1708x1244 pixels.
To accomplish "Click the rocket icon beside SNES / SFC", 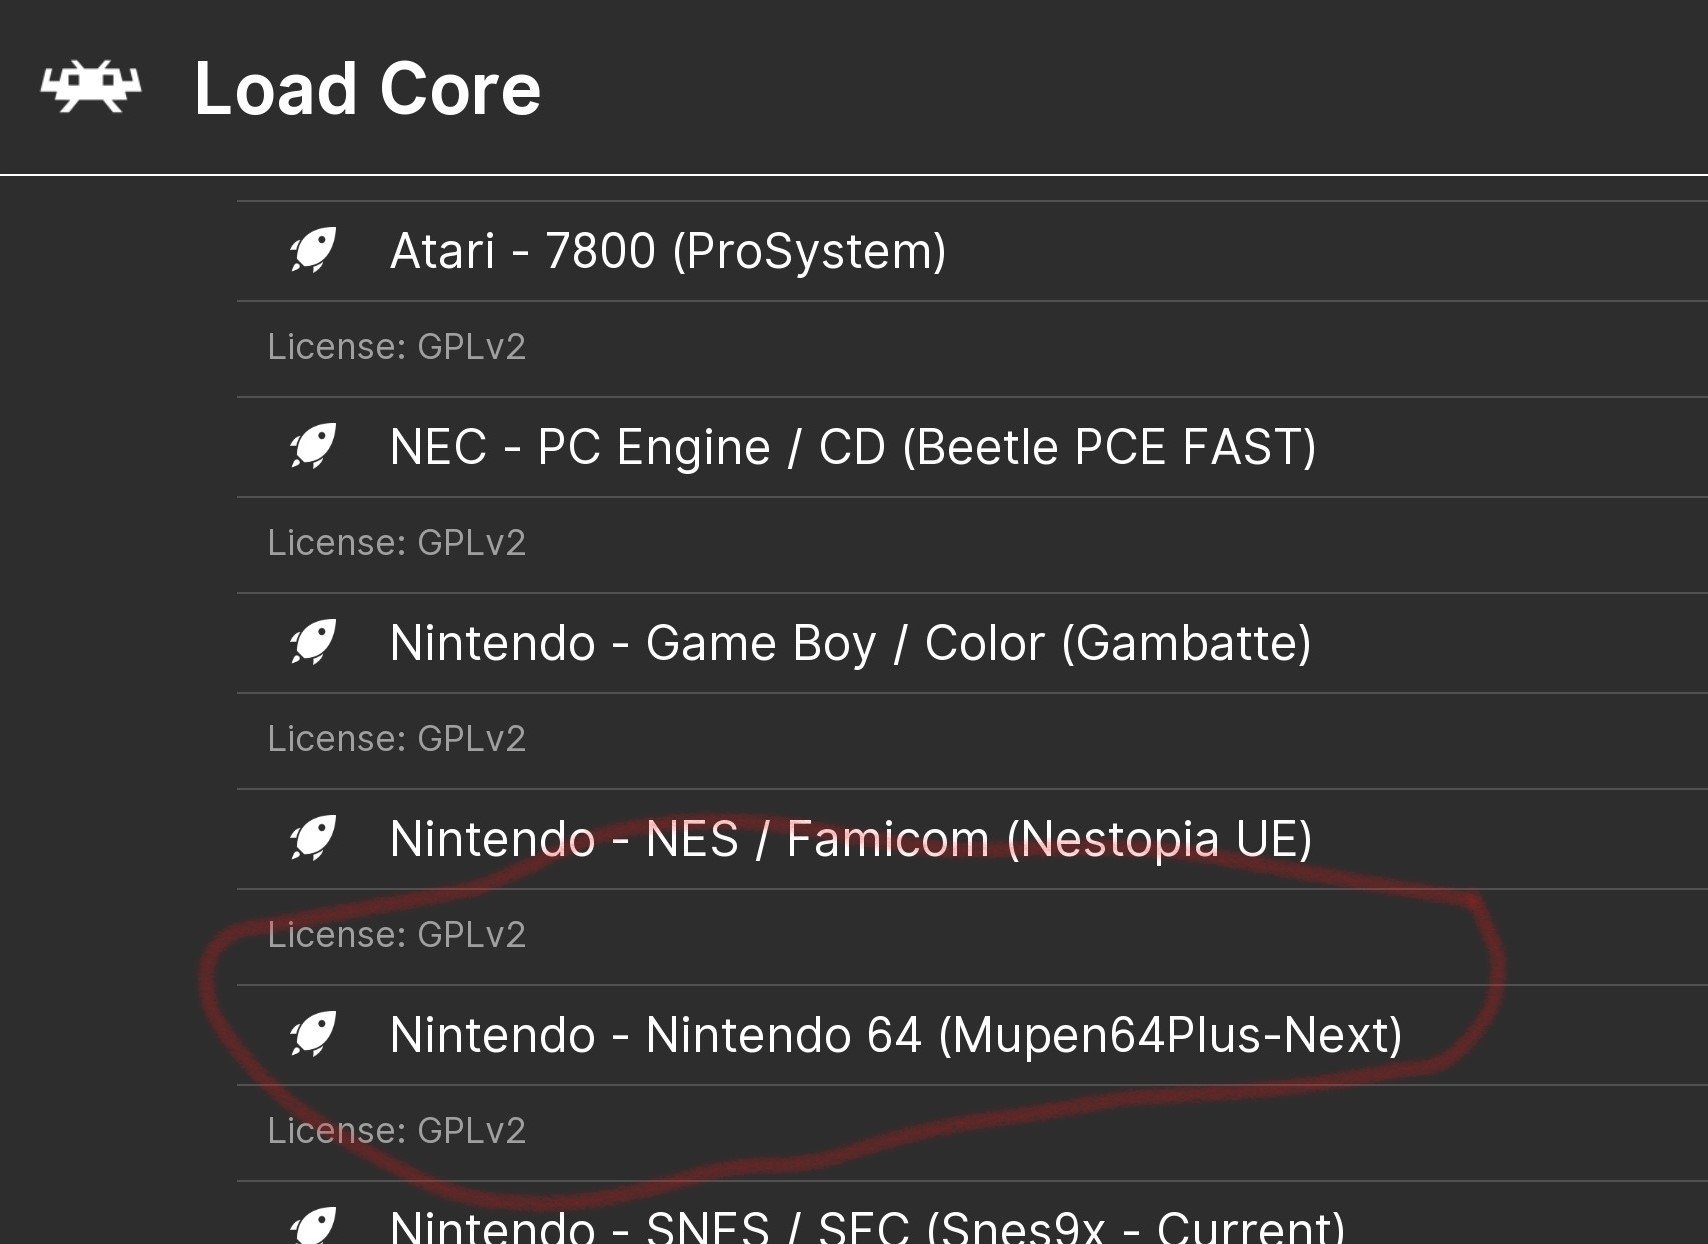I will point(313,1226).
